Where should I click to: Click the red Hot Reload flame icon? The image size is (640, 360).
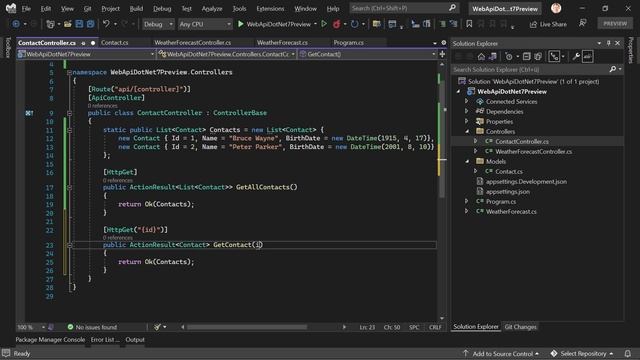[336, 24]
